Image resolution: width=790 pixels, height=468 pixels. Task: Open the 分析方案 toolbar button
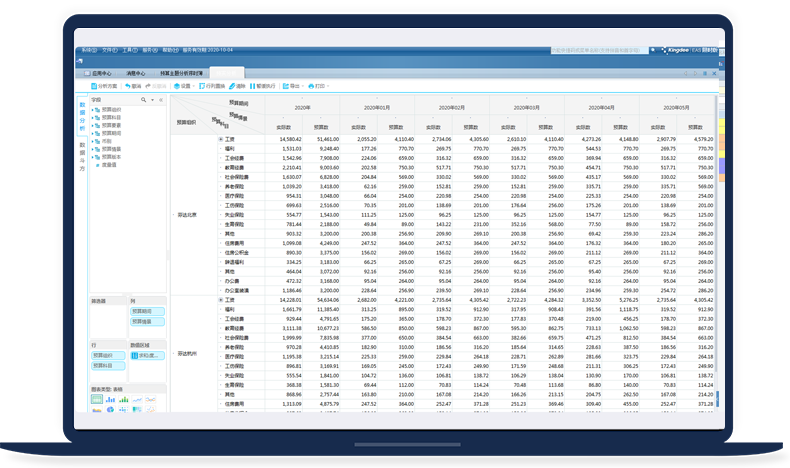[104, 86]
